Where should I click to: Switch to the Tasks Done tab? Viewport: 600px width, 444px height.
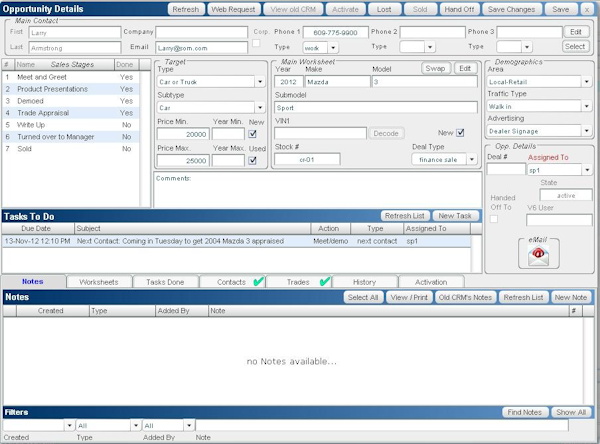coord(165,282)
